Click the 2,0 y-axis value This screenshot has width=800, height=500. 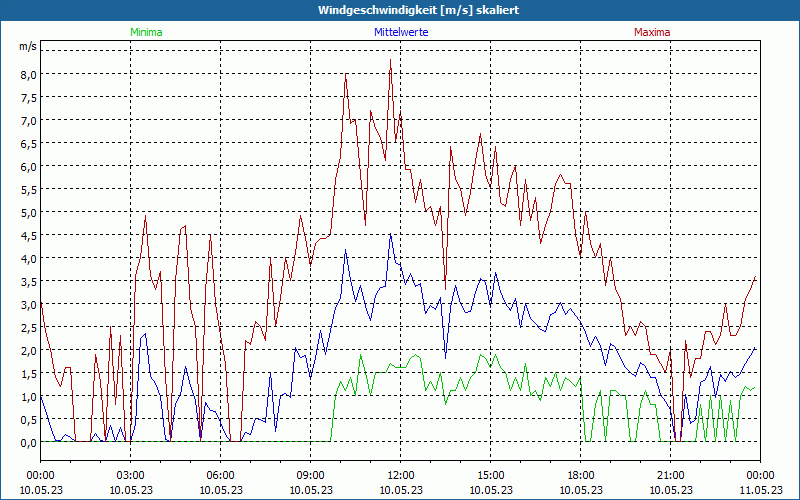click(x=29, y=350)
